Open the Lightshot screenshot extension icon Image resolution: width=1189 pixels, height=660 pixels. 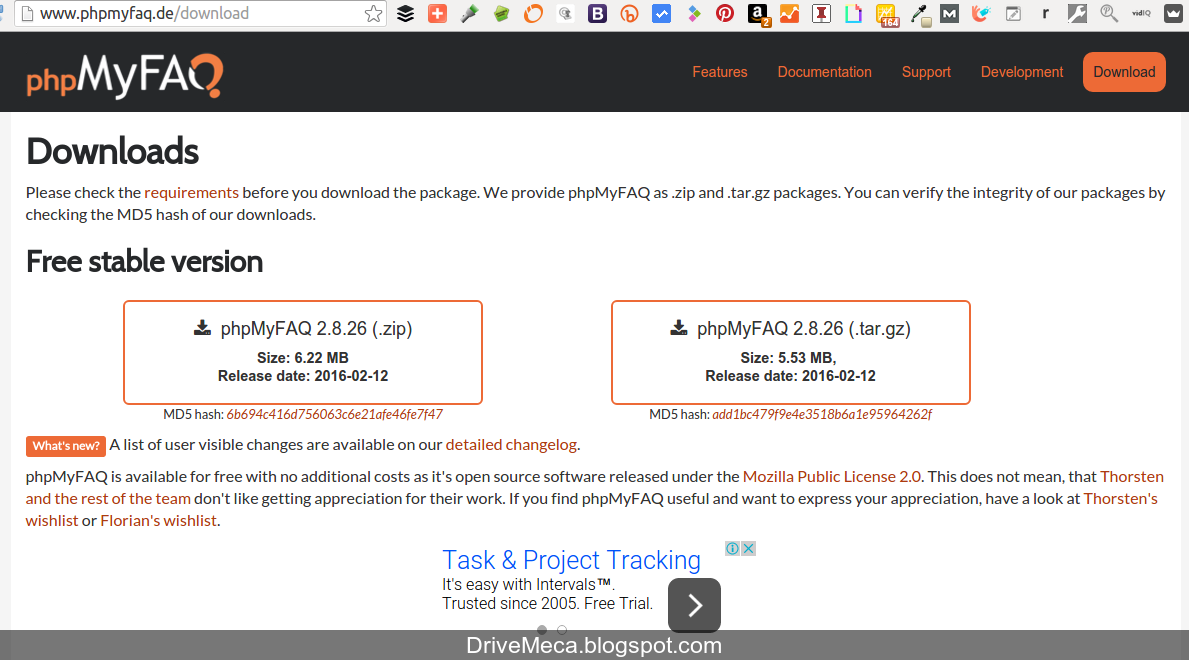coord(853,14)
